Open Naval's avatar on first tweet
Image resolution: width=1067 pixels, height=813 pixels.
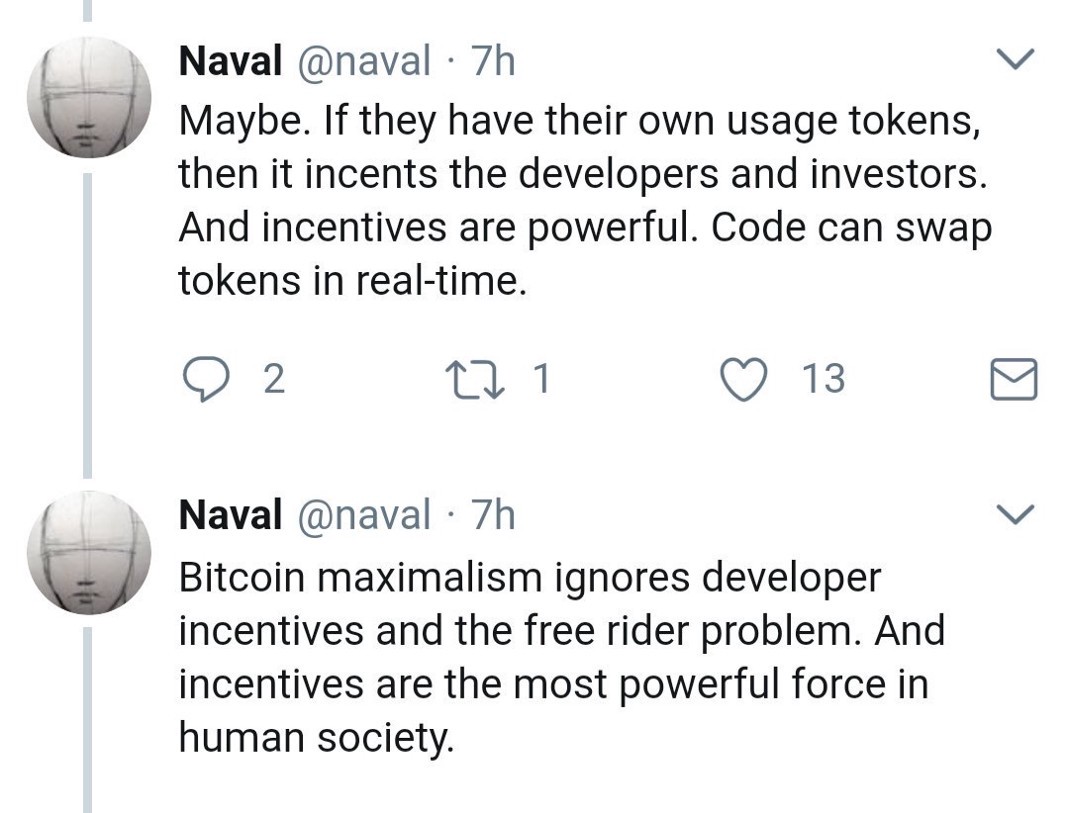[88, 97]
